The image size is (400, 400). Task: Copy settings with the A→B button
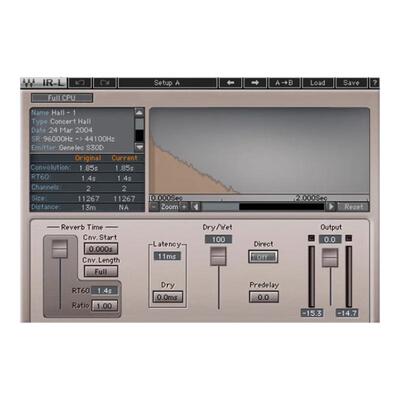(284, 83)
